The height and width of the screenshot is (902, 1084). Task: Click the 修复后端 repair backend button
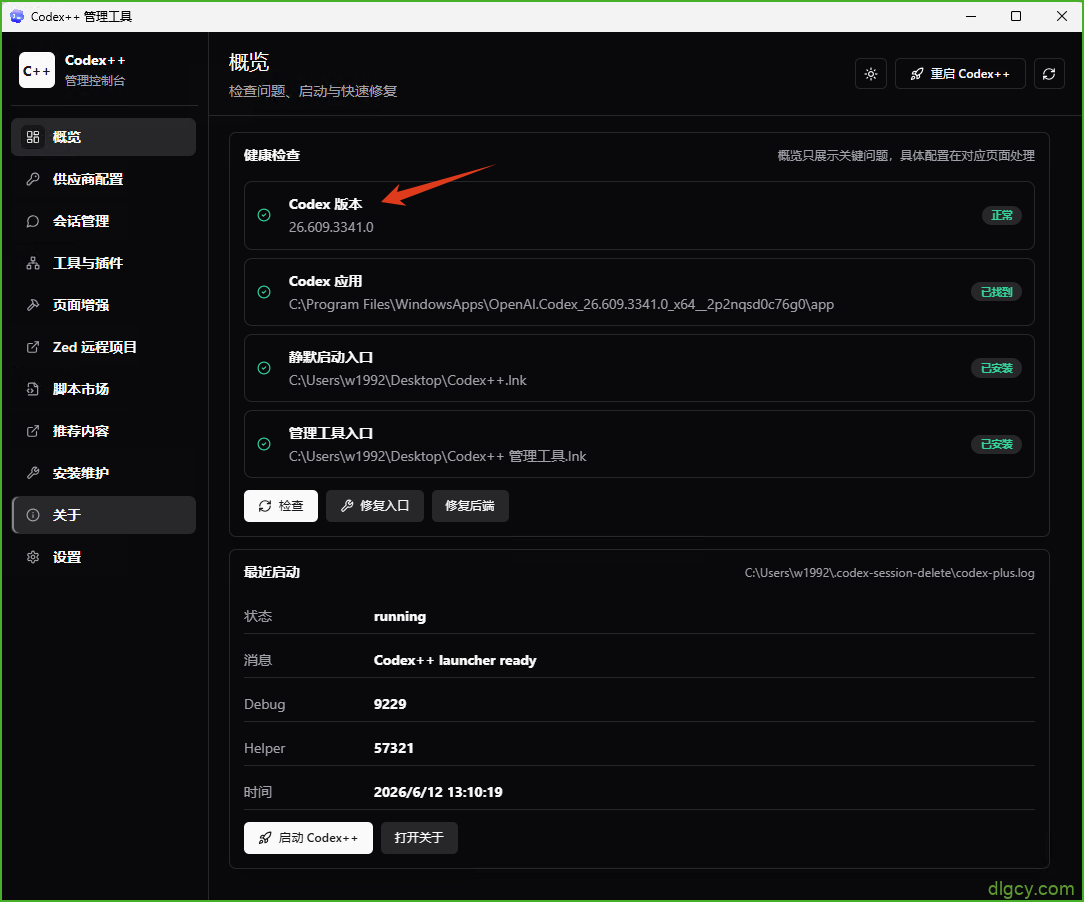click(x=470, y=506)
